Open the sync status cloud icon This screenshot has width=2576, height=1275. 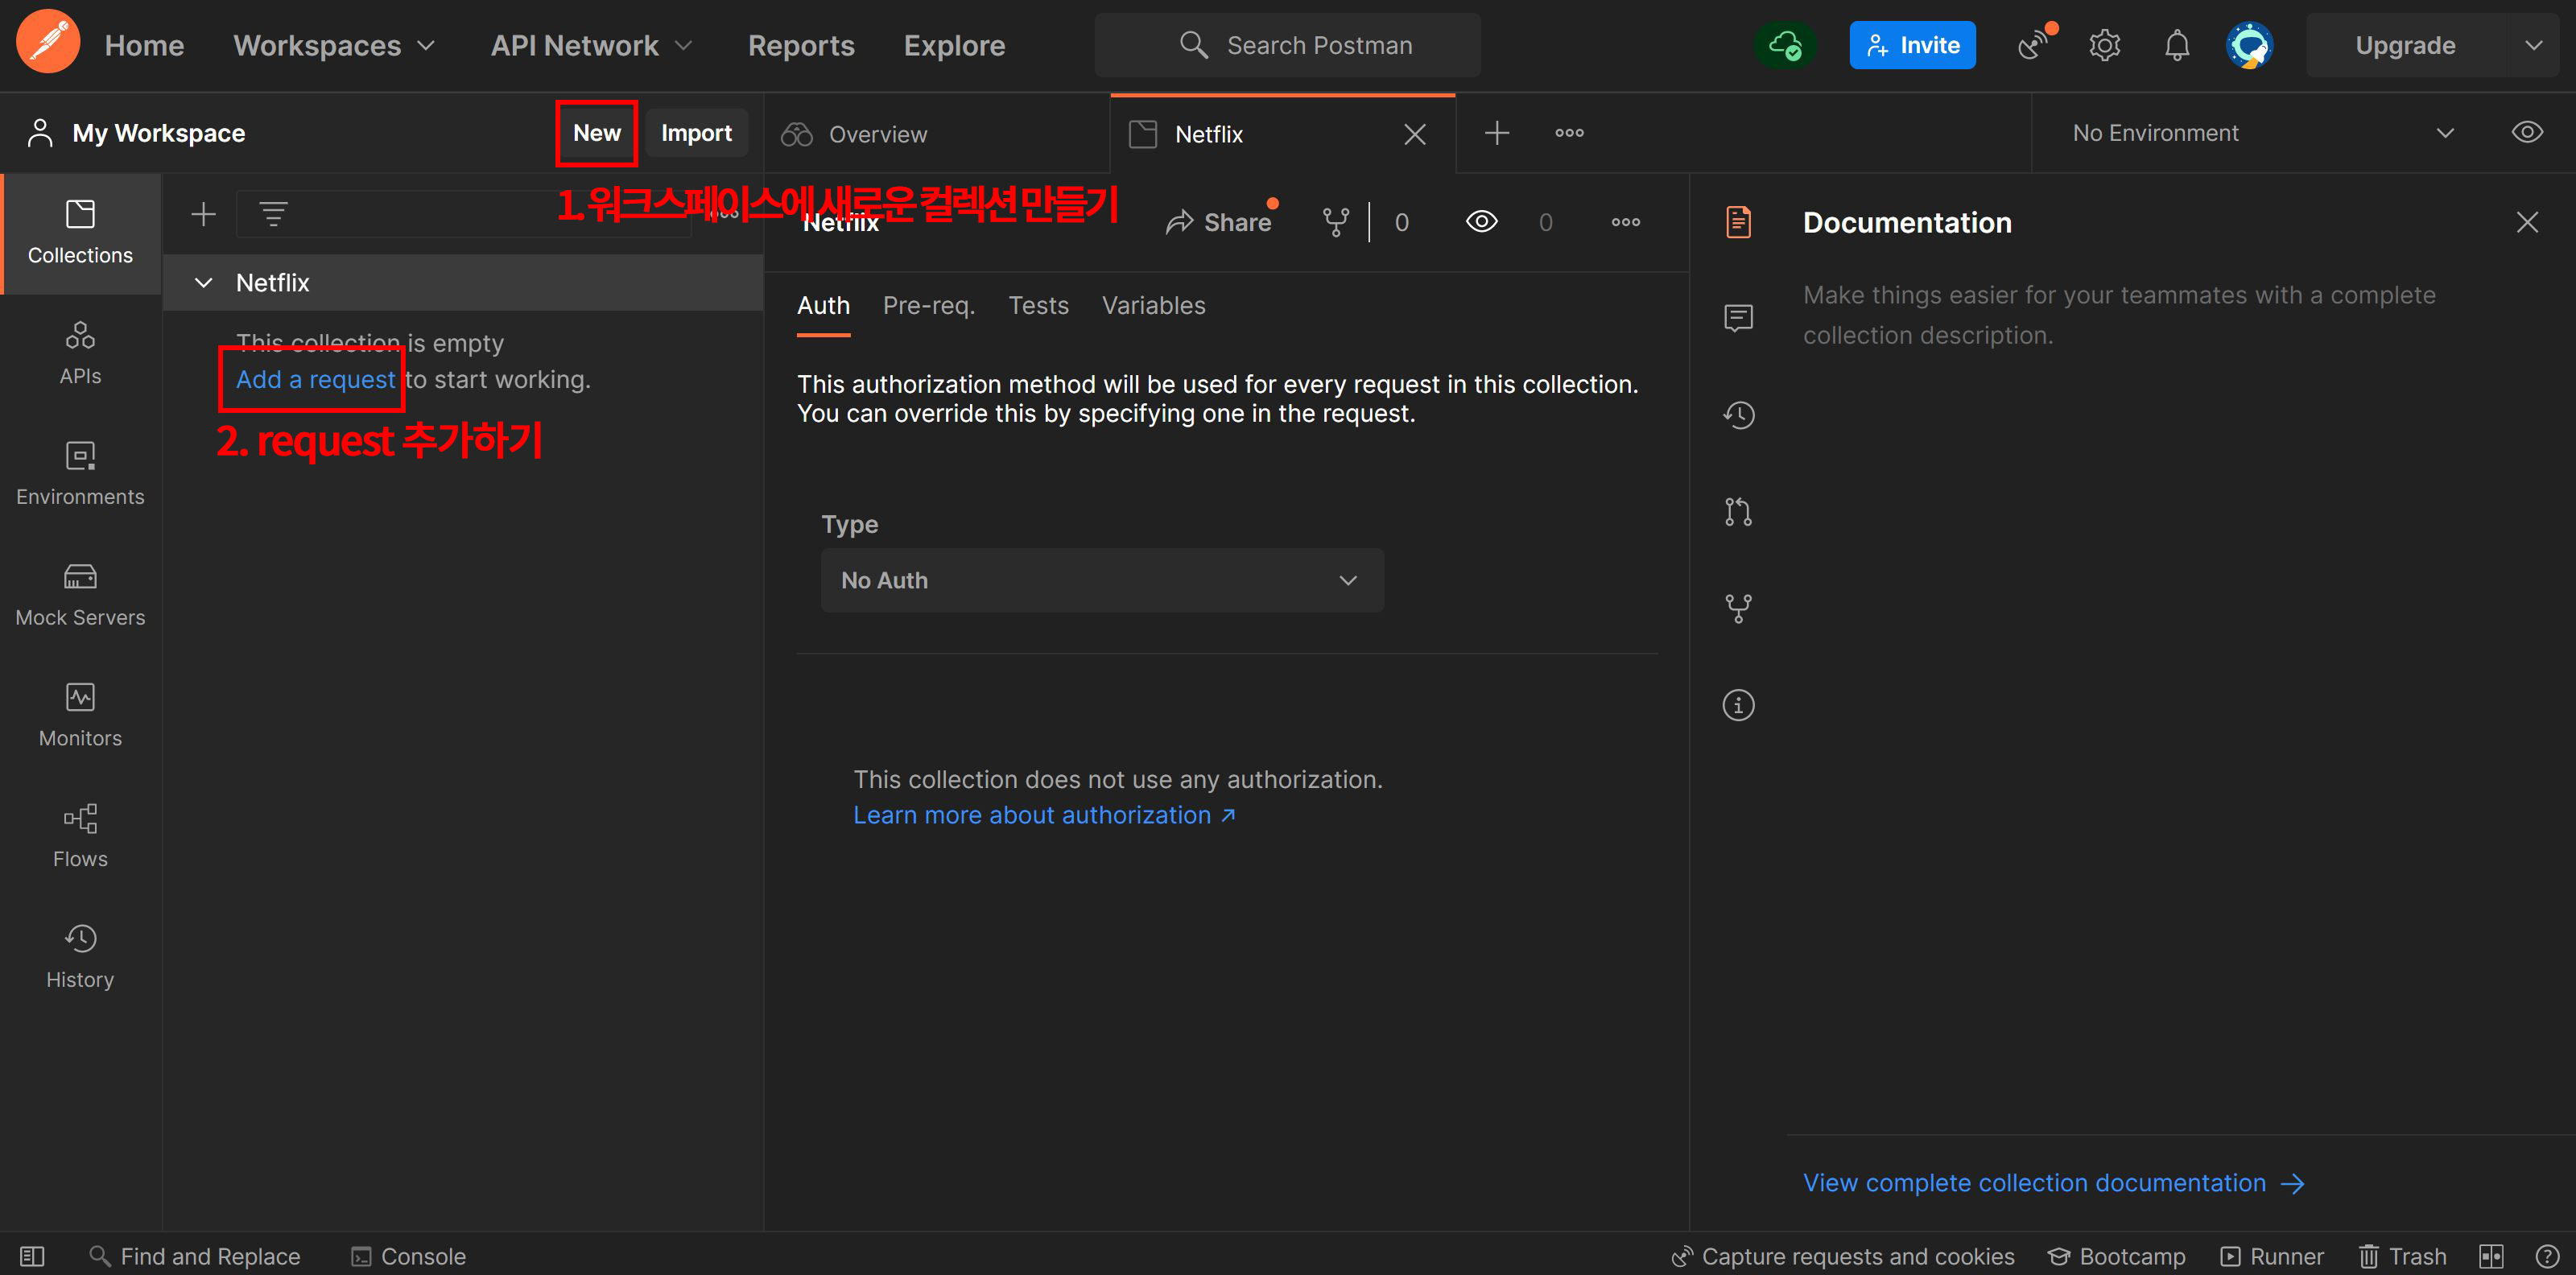(1785, 45)
